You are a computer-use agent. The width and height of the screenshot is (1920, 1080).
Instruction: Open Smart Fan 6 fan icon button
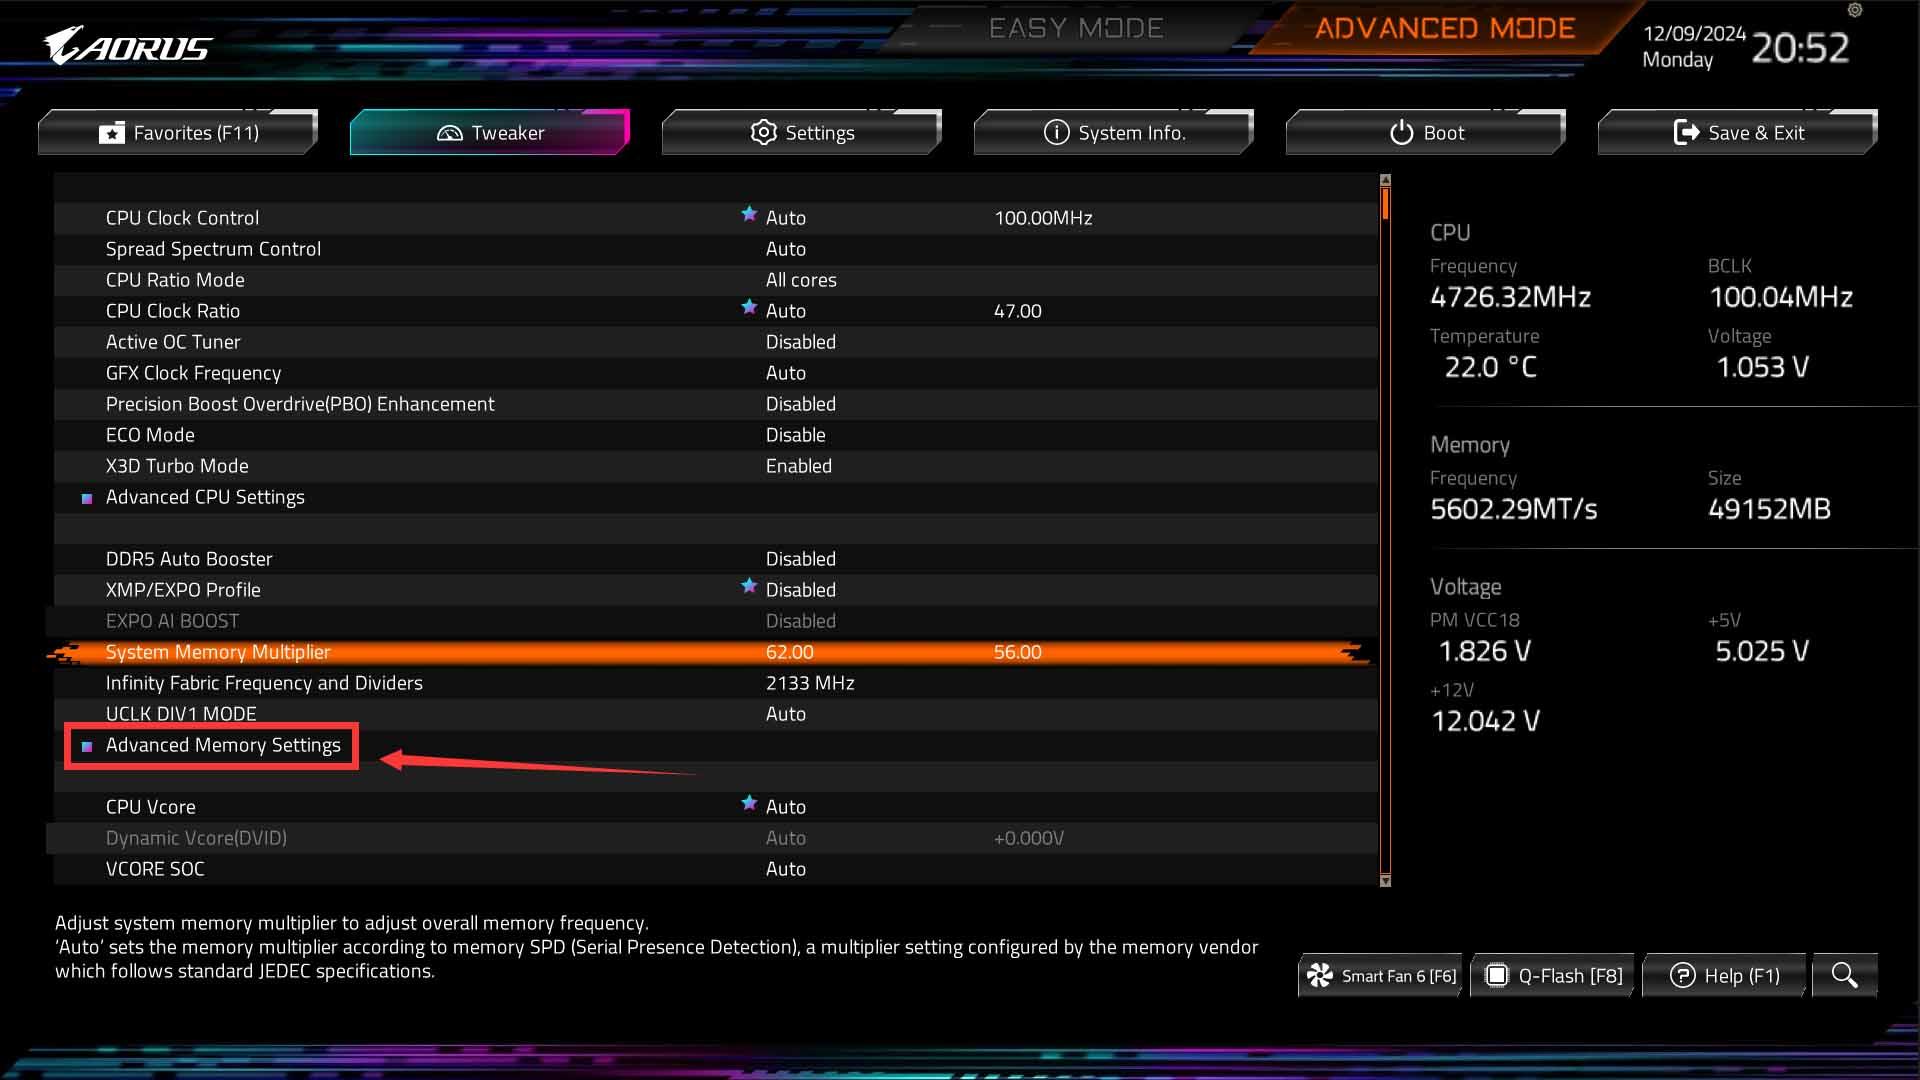(1382, 975)
